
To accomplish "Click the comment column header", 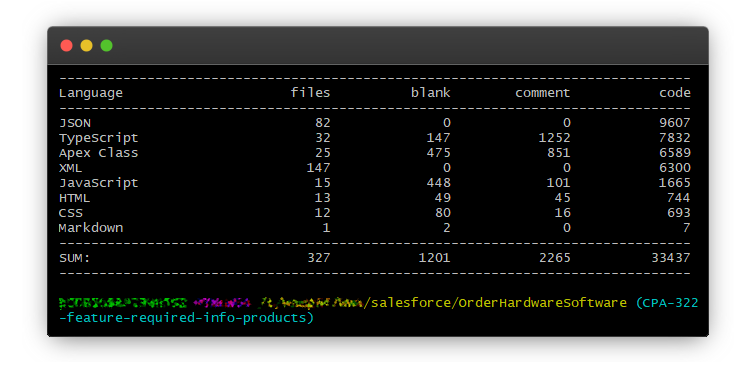I will (x=542, y=93).
